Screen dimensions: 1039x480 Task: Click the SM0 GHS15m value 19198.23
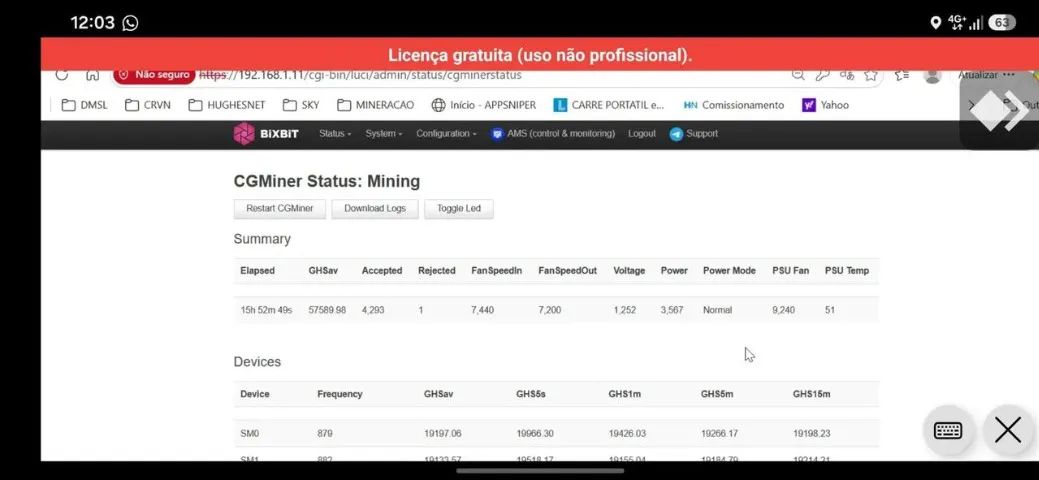point(812,434)
